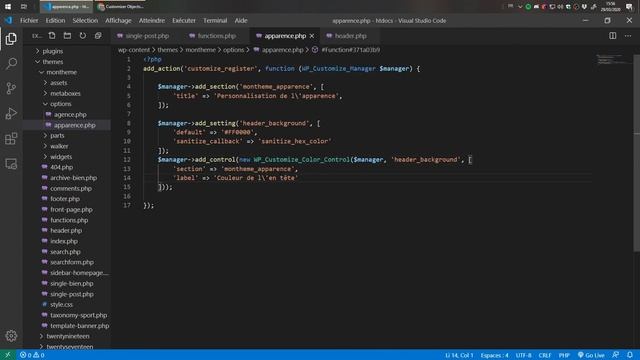
Task: Open 404.php in the file tree
Action: (62, 167)
